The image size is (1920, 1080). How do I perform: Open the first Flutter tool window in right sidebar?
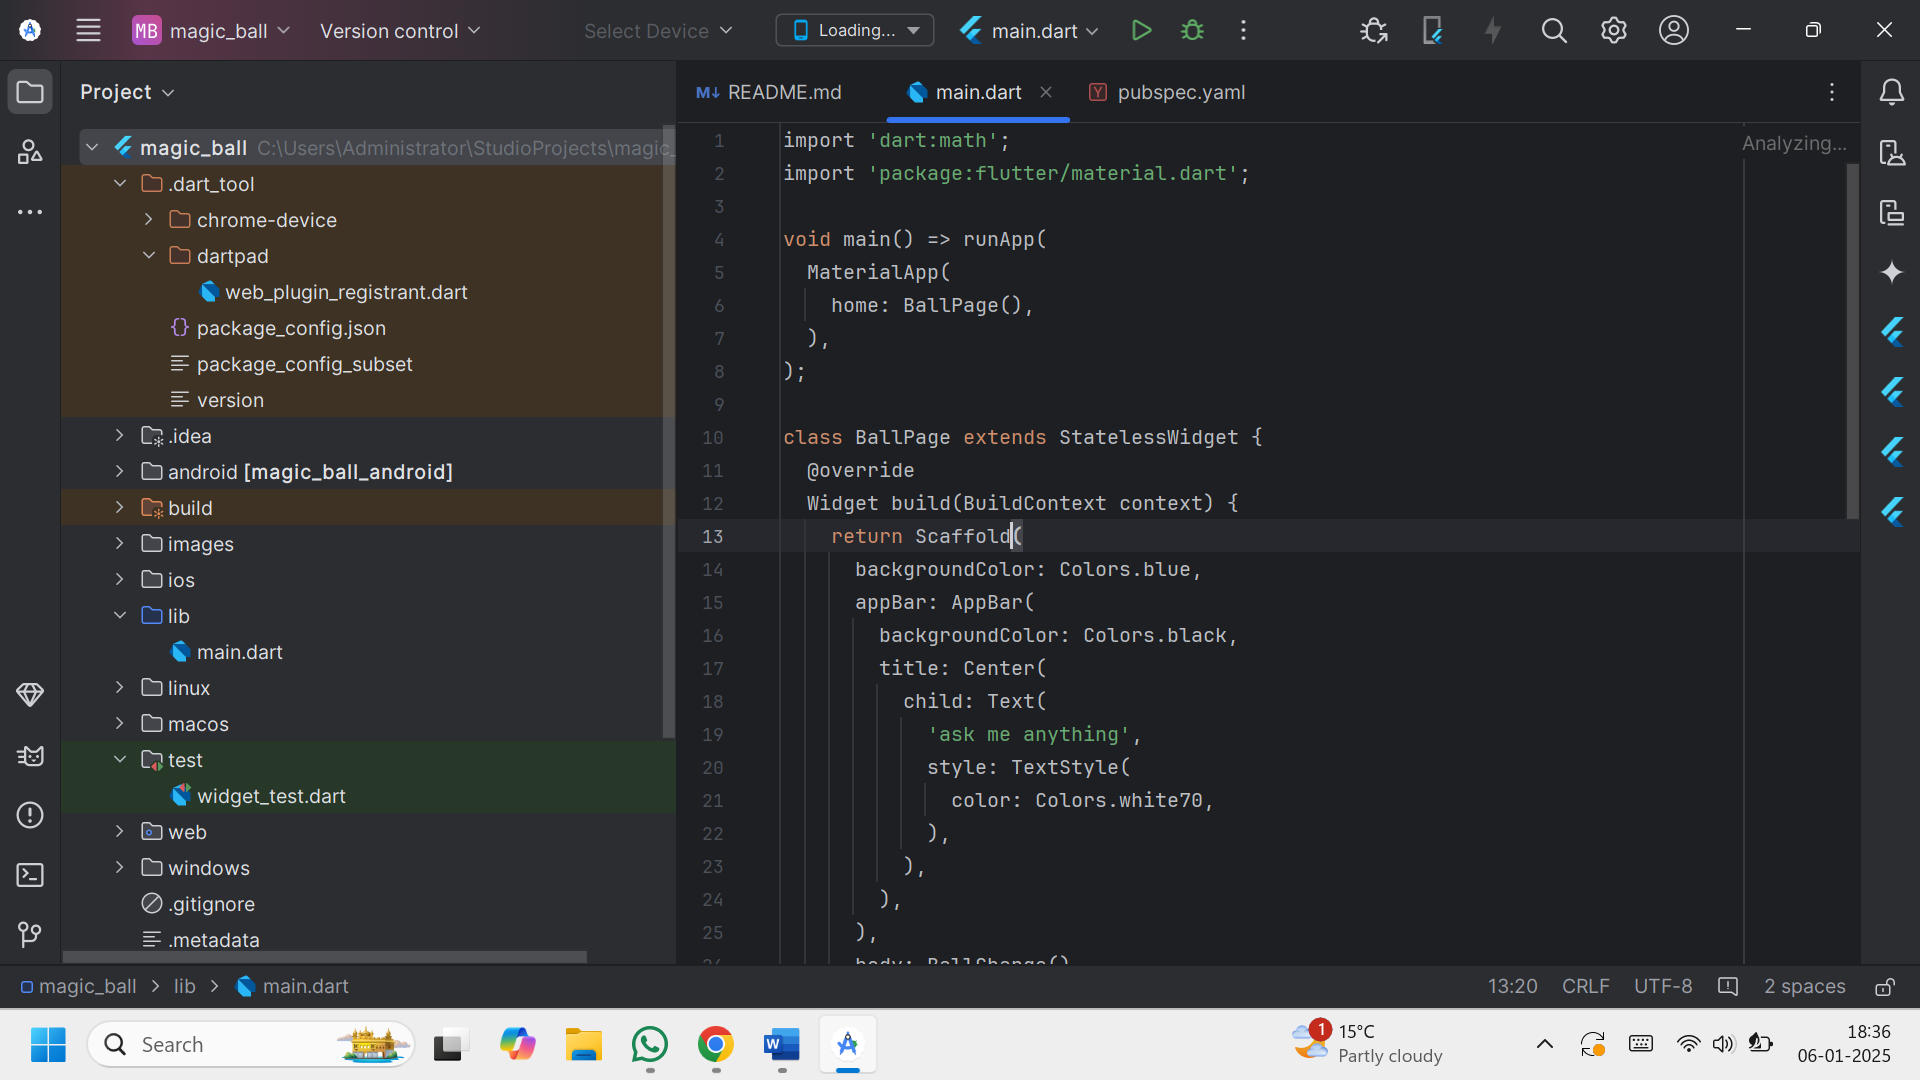(1891, 332)
